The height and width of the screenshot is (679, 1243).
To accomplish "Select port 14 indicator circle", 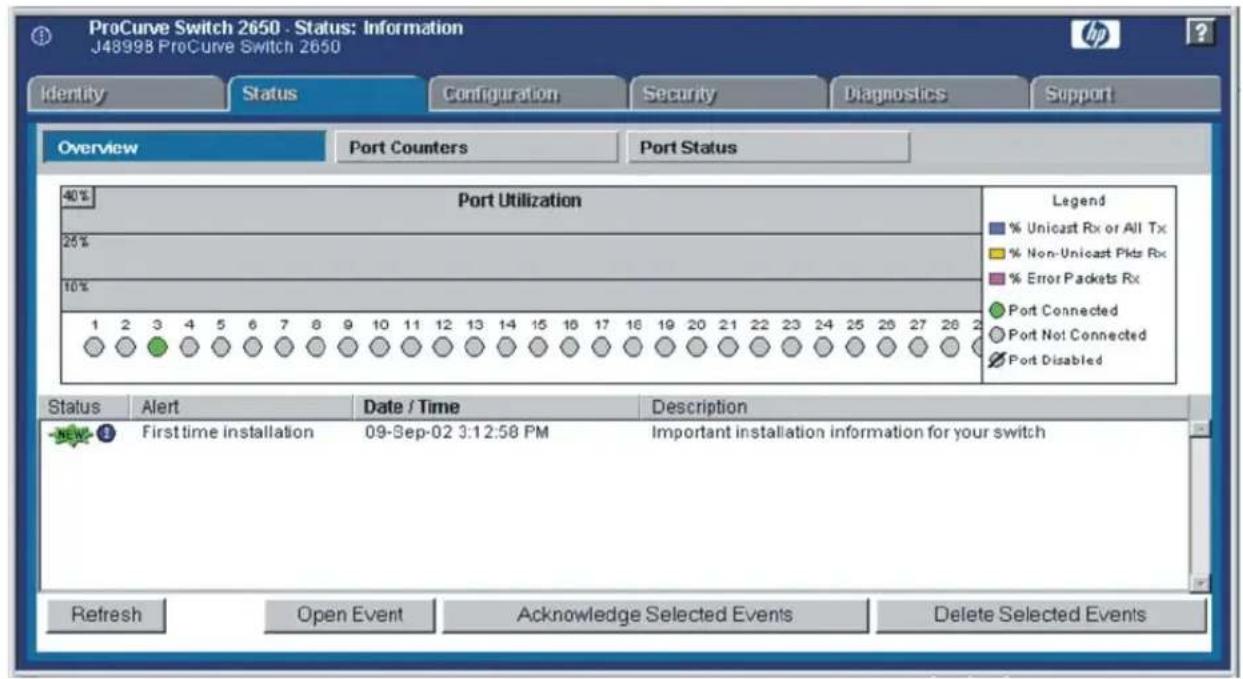I will (x=507, y=347).
